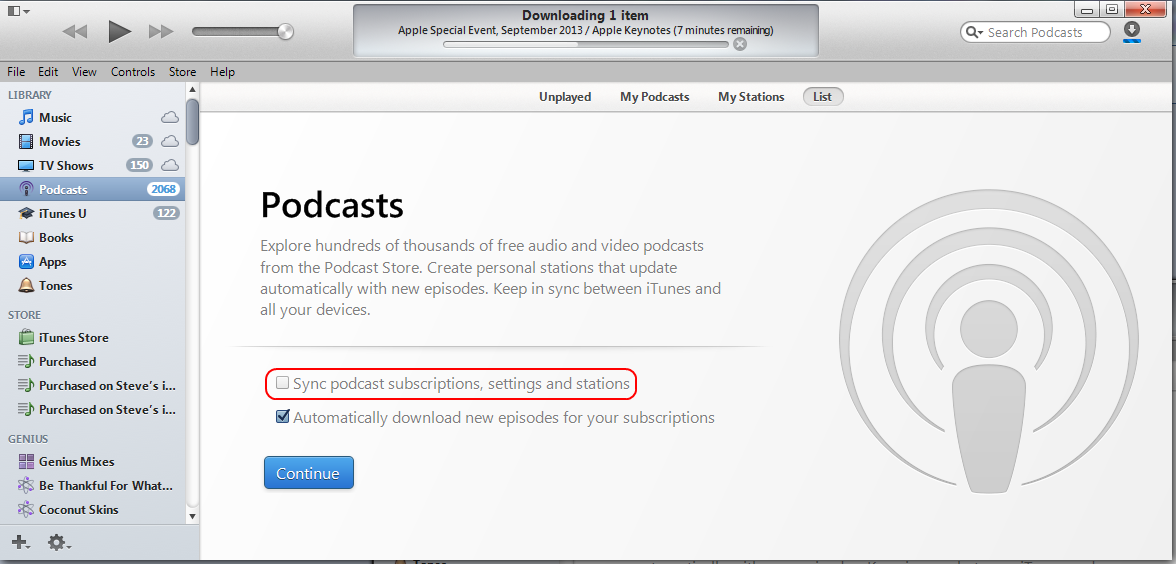
Task: Click the 150 badge on TV Shows
Action: point(140,166)
